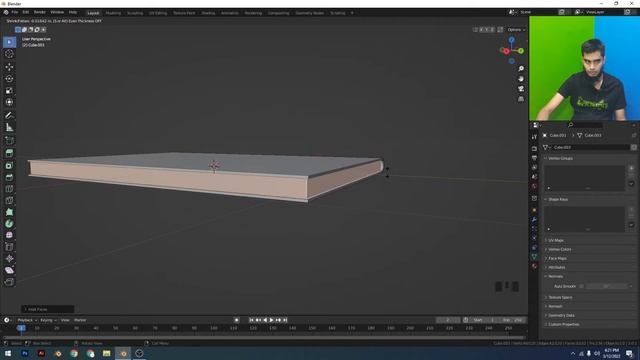
Task: Toggle auto keying record button
Action: pyautogui.click(x=237, y=320)
